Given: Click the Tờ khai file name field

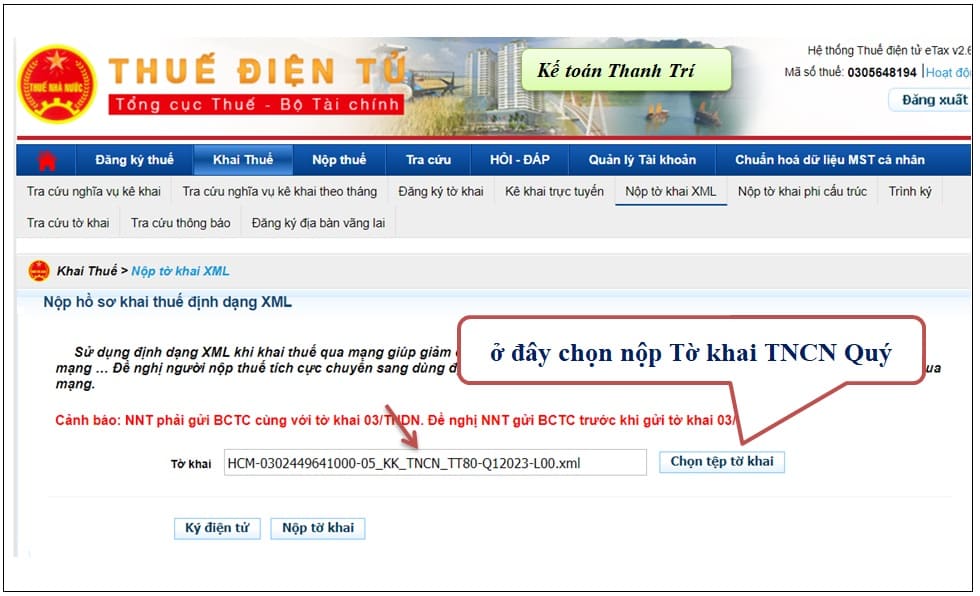Looking at the screenshot, I should point(435,463).
